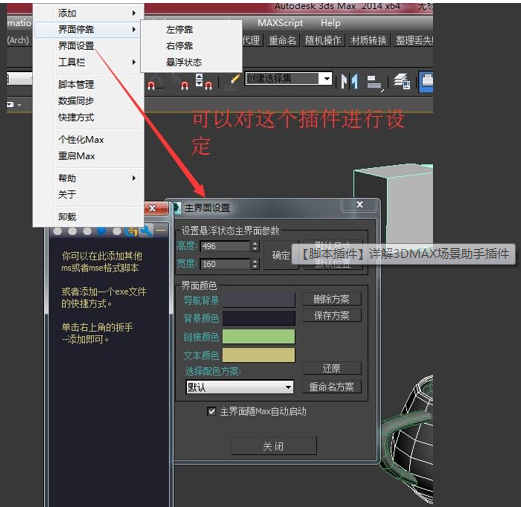The image size is (521, 507).
Task: Open Edit Named Selection Sets pencil icon
Action: [234, 81]
